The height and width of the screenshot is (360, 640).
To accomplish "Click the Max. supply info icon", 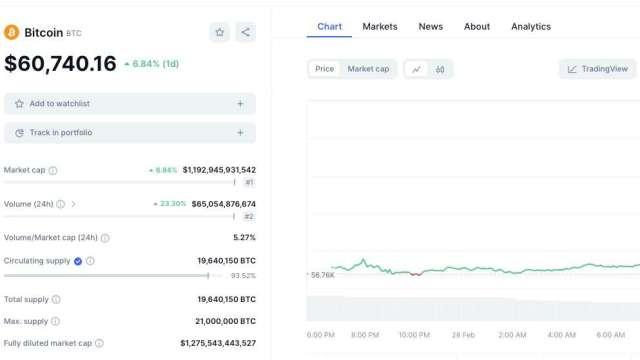I will pos(56,322).
